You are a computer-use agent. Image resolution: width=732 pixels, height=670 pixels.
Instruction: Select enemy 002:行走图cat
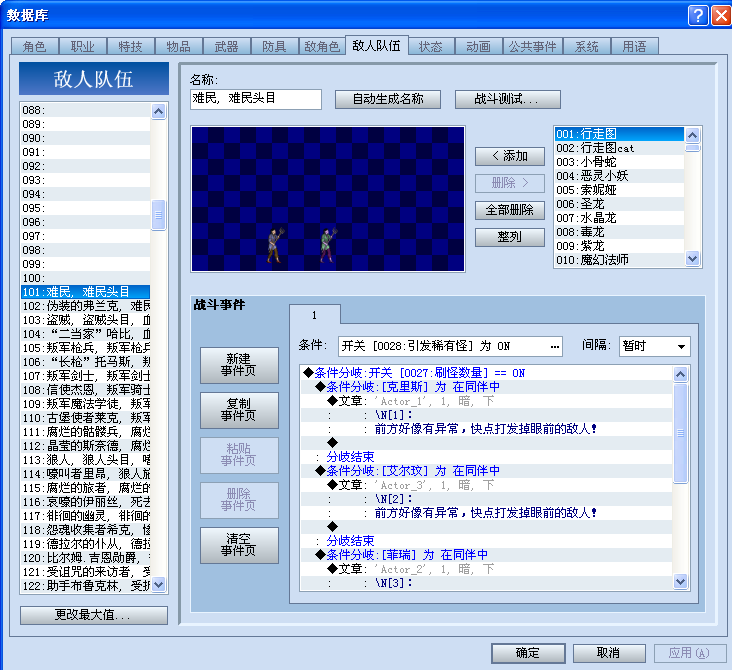[x=619, y=148]
